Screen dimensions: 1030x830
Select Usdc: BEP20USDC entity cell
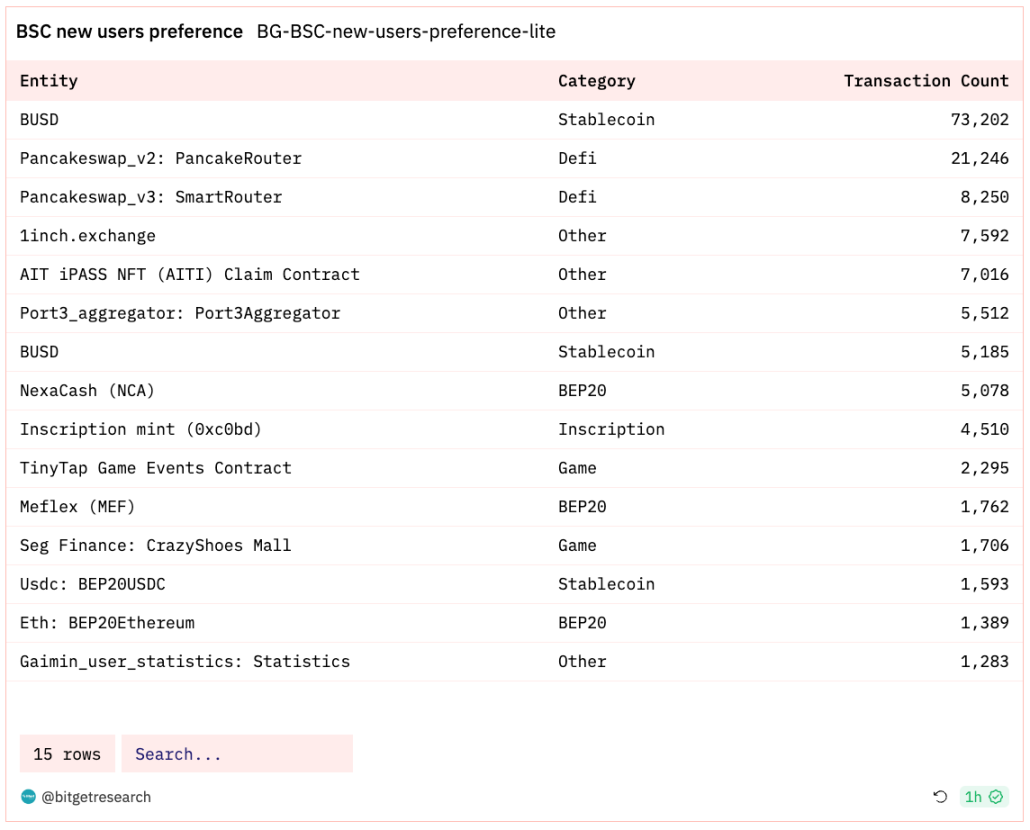click(93, 584)
